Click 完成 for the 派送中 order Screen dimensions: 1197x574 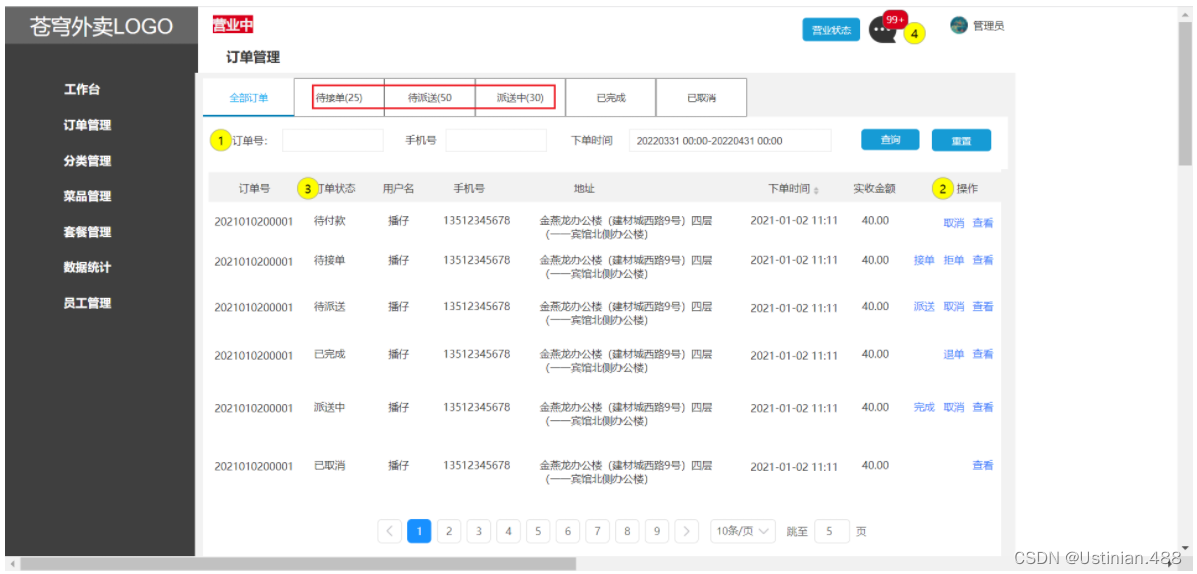[x=924, y=408]
